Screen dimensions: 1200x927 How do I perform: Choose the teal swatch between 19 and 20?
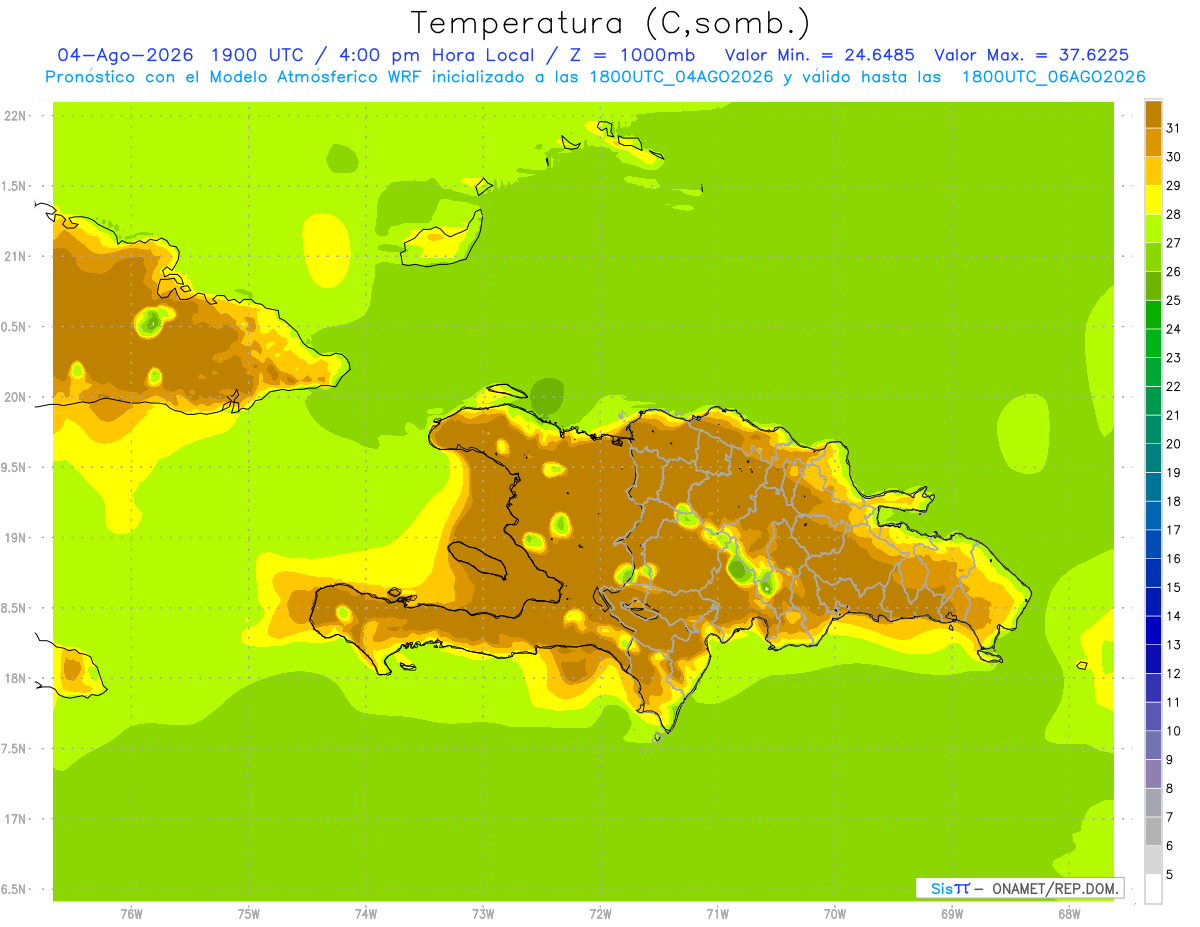[x=1153, y=458]
